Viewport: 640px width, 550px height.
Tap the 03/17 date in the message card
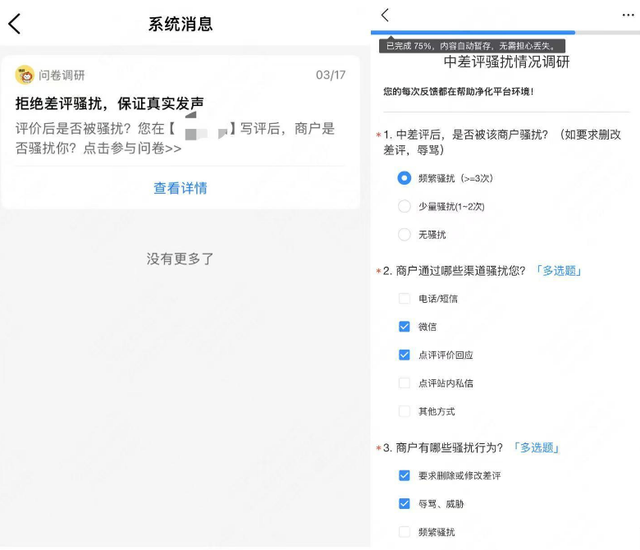point(331,75)
